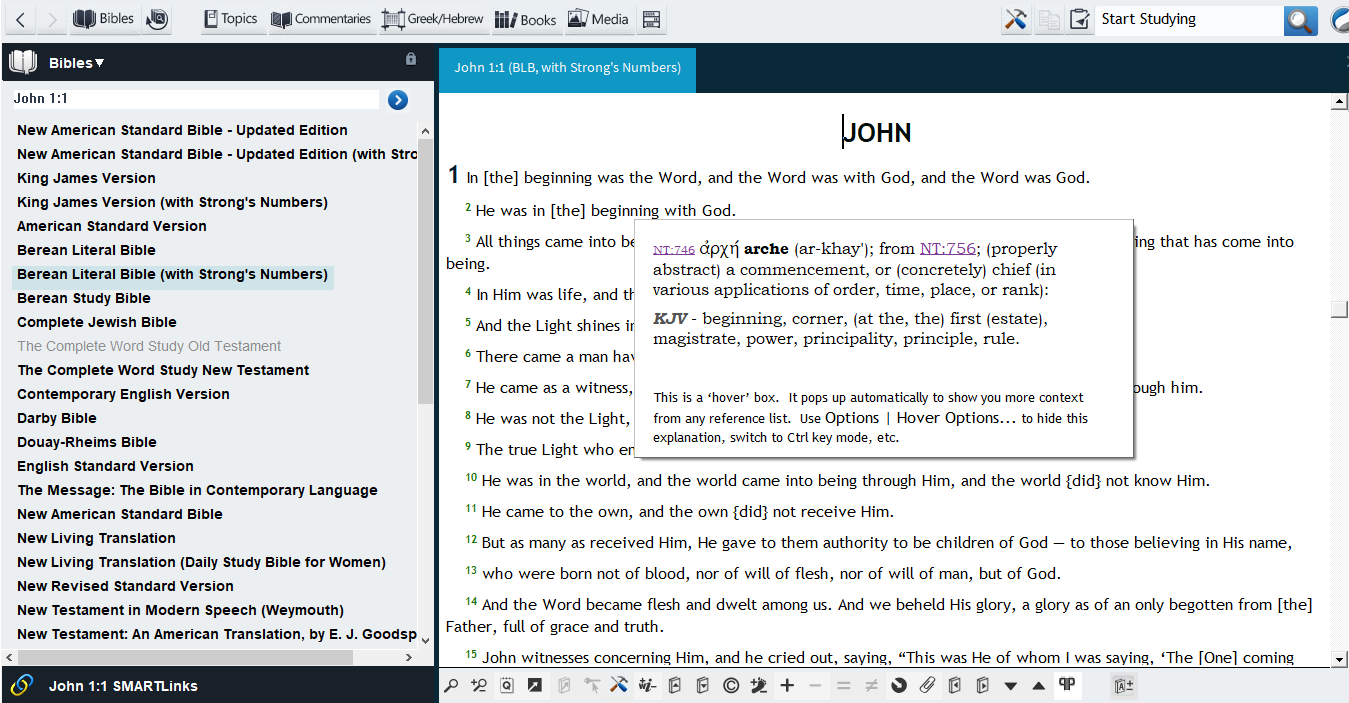
Task: Select Complete Jewish Bible
Action: click(97, 322)
